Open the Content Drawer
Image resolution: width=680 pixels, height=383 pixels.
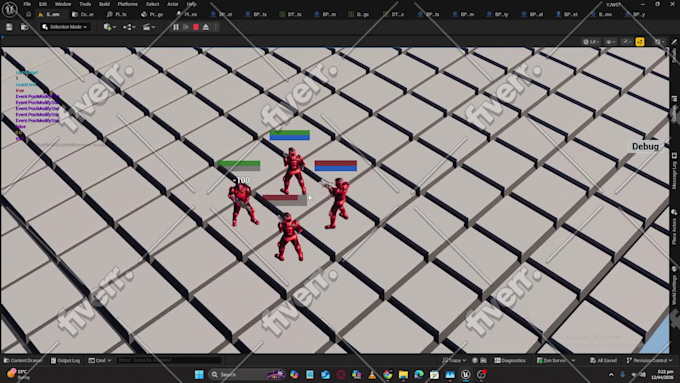(23, 360)
